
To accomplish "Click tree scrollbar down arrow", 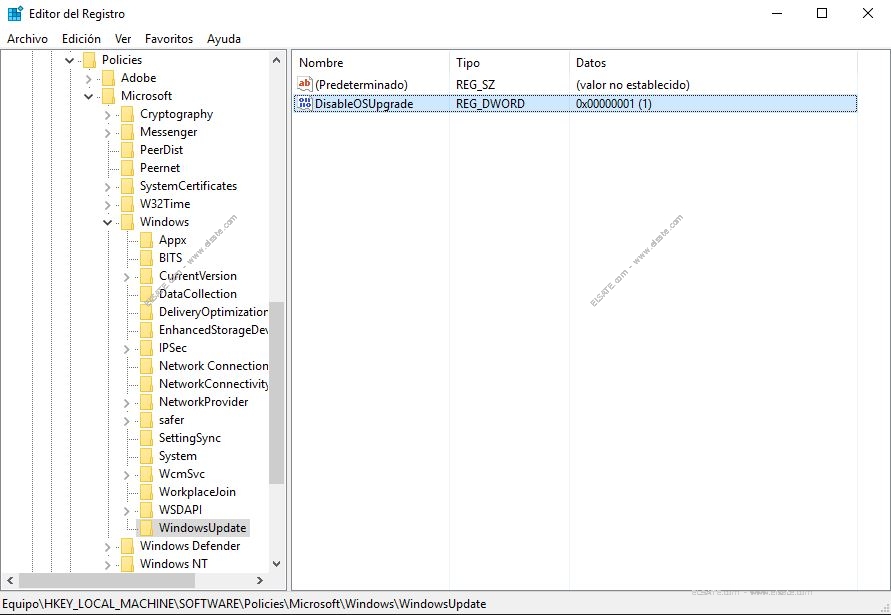I will [x=277, y=564].
